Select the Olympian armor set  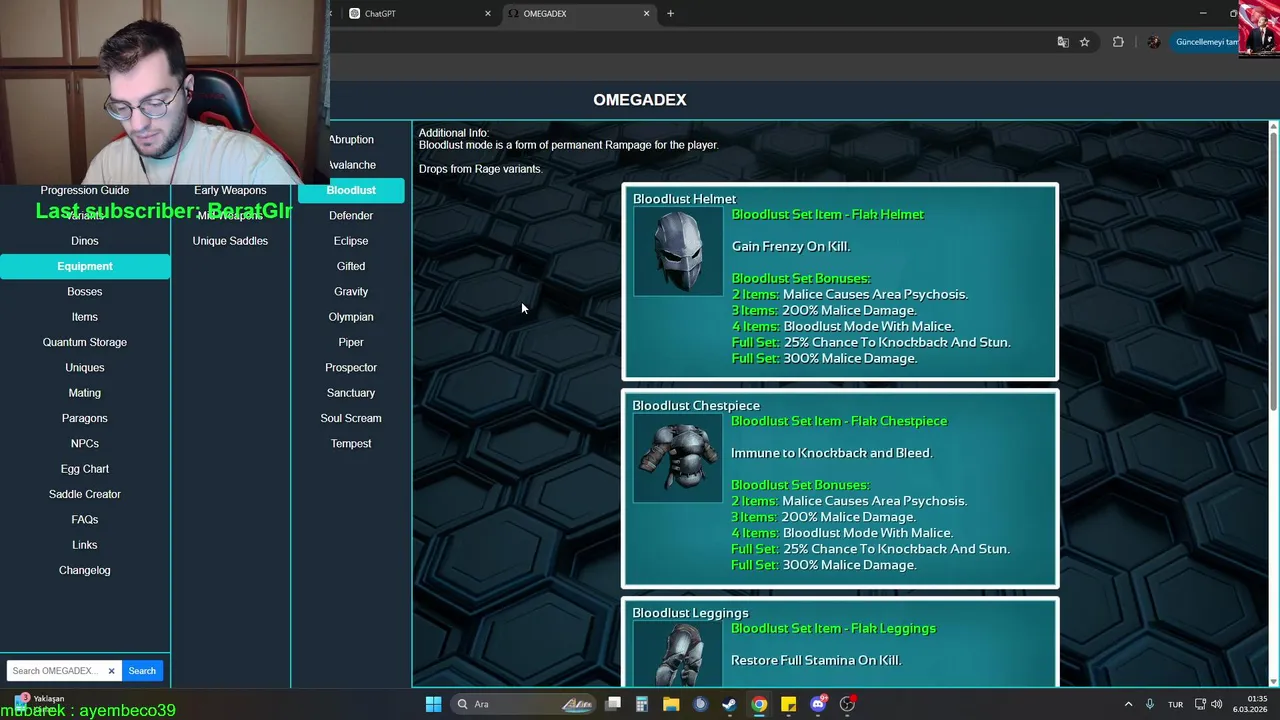click(351, 317)
